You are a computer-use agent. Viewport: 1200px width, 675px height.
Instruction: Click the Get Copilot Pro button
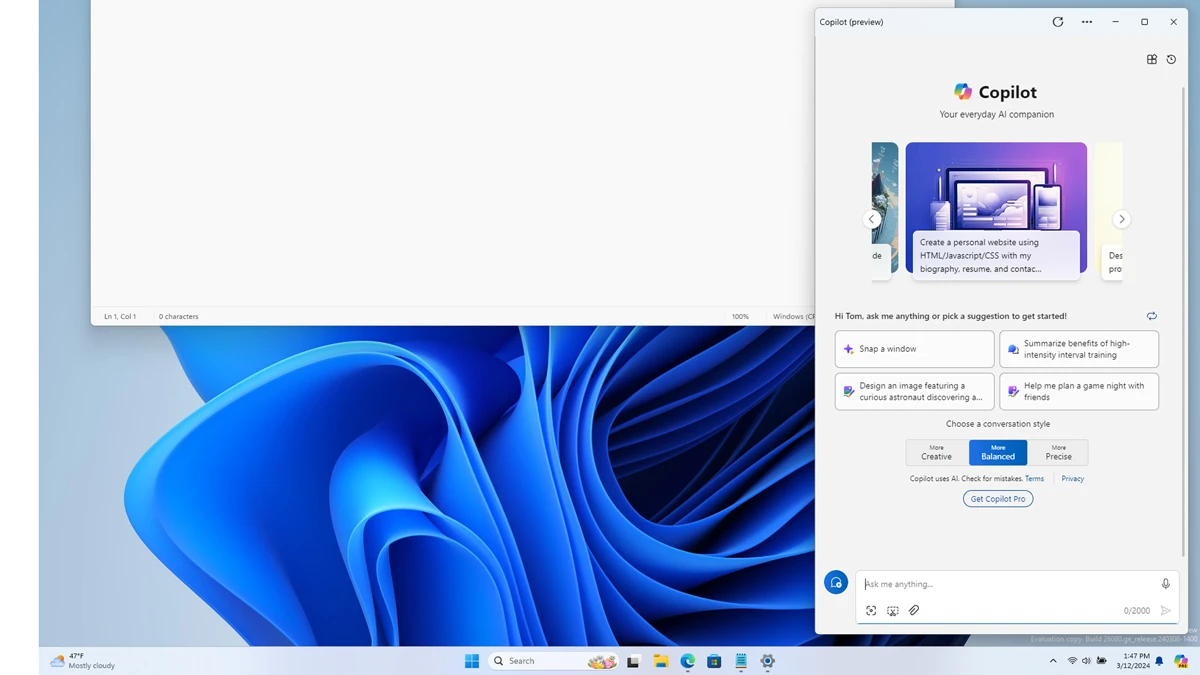click(998, 499)
